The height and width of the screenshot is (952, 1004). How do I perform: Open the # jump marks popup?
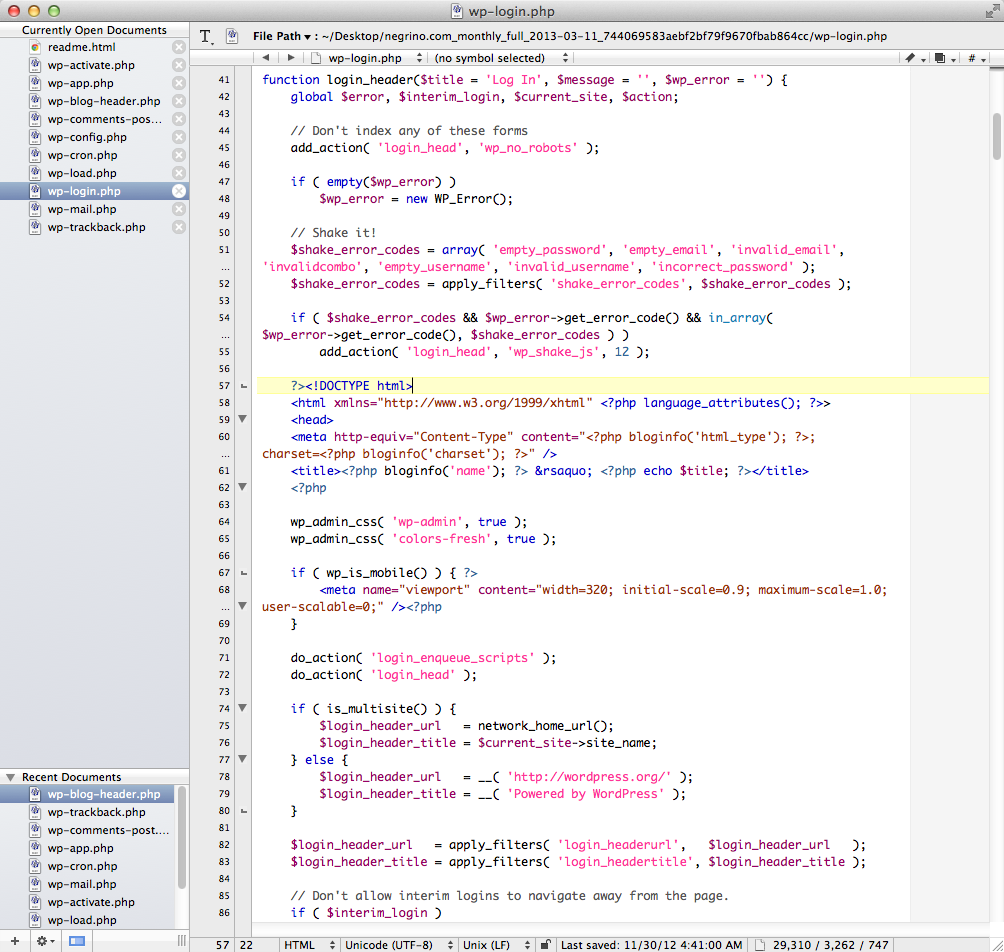976,58
